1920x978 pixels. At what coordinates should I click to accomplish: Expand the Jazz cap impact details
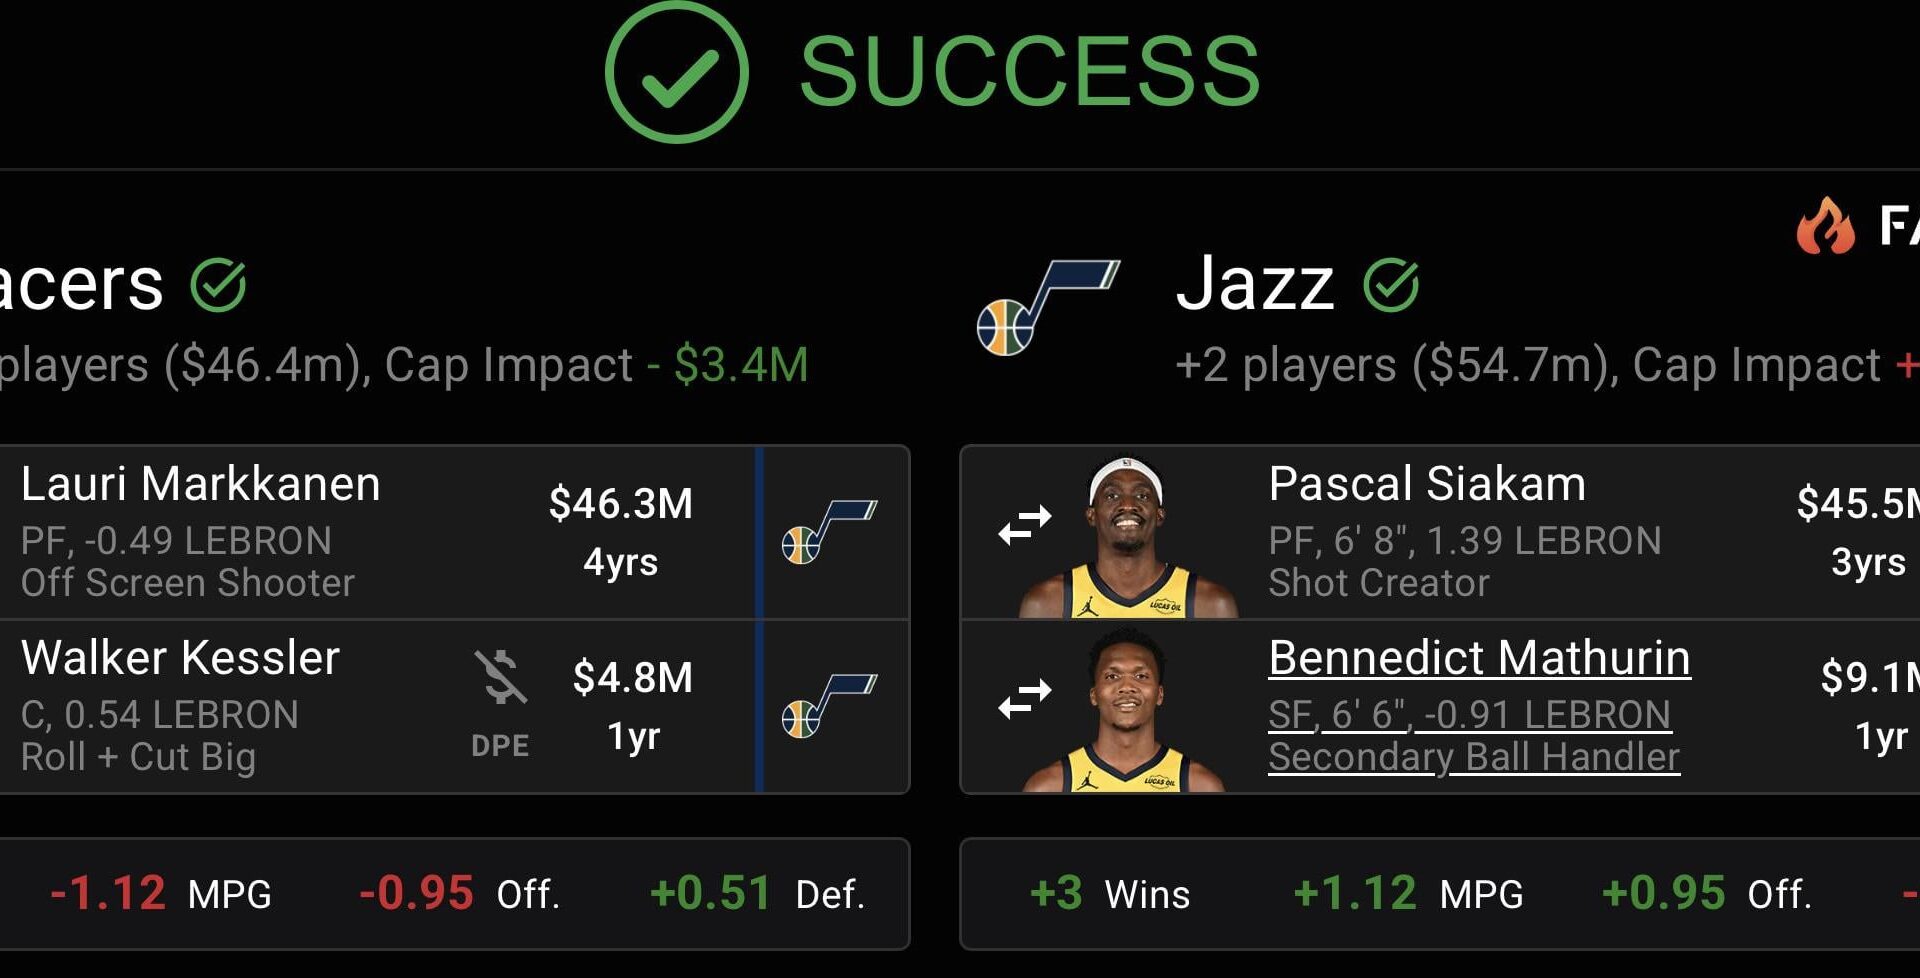pyautogui.click(x=1500, y=365)
